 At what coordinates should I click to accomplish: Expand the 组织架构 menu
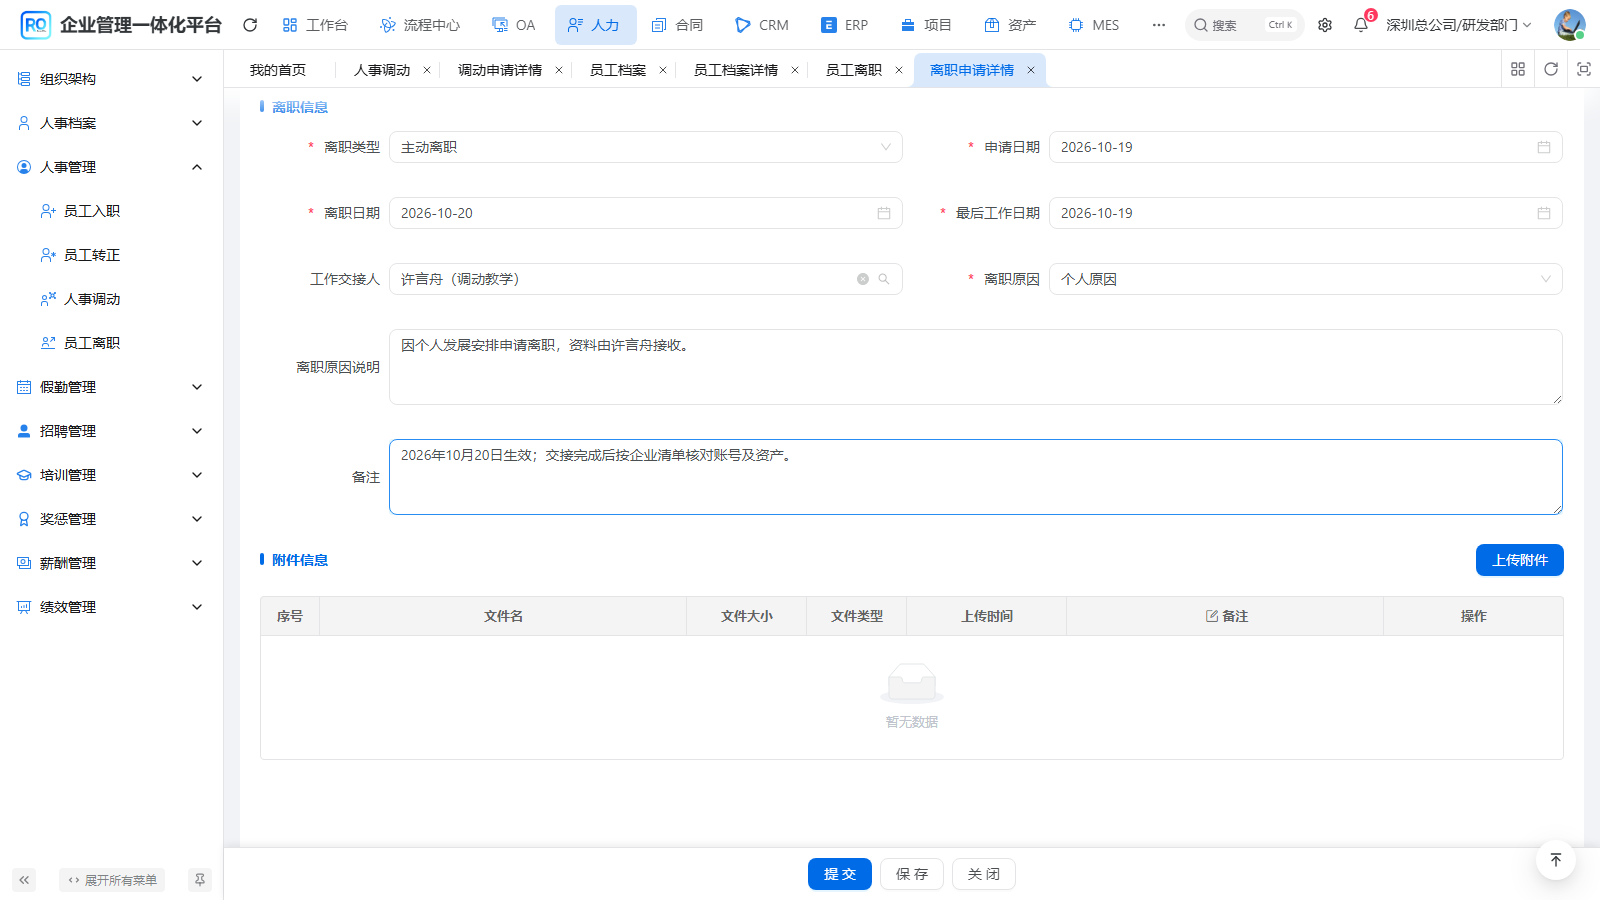[x=112, y=79]
